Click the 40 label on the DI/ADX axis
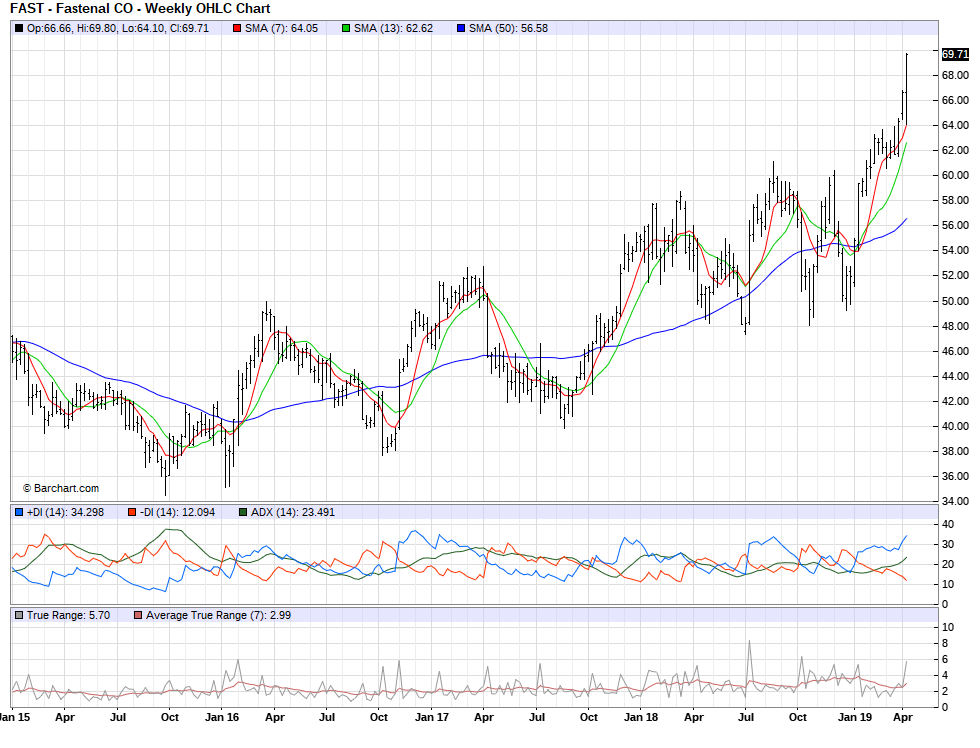This screenshot has width=980, height=748. point(948,524)
